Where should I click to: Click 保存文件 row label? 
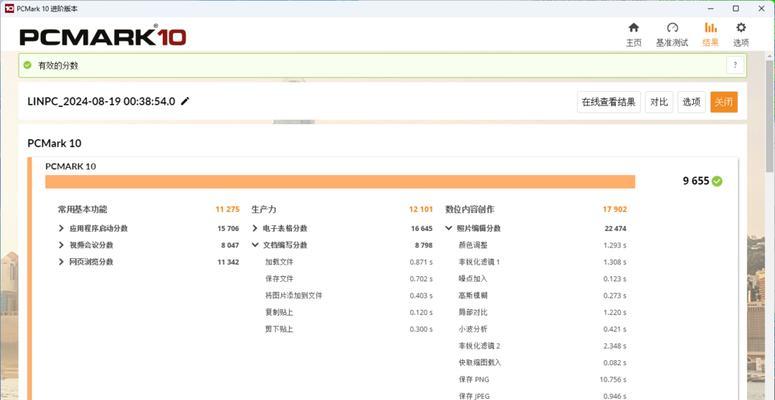coord(279,279)
